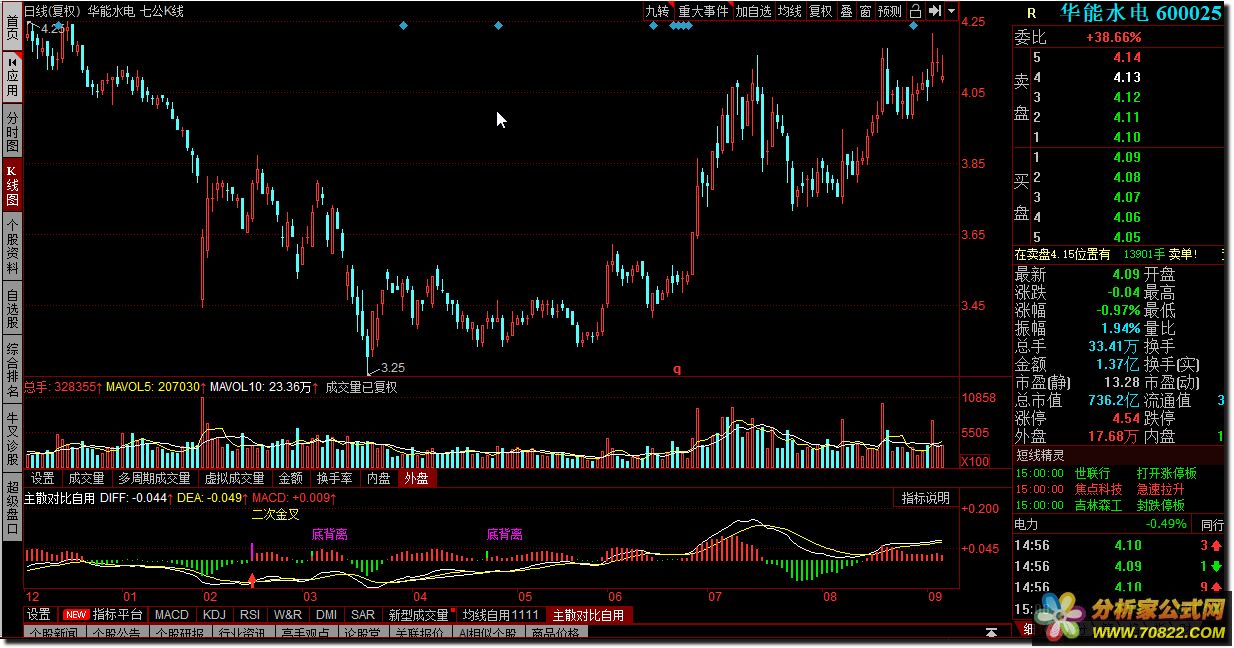Switch indicator to MACD
The width and height of the screenshot is (1234, 648).
click(171, 614)
